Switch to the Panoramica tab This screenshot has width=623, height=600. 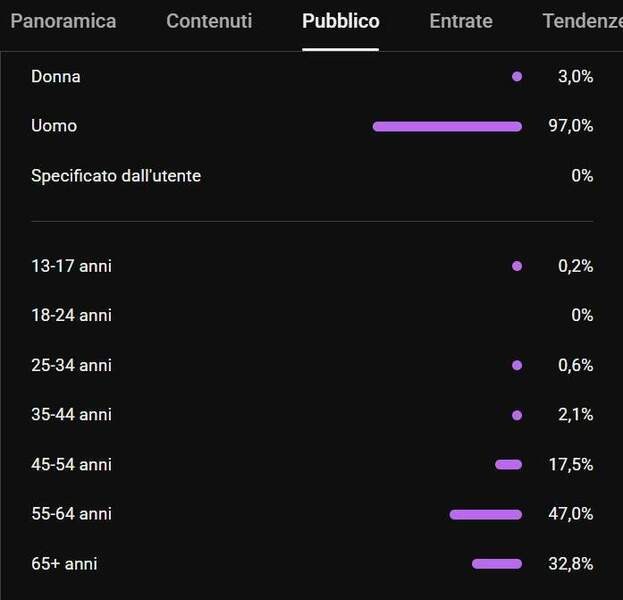(x=63, y=21)
